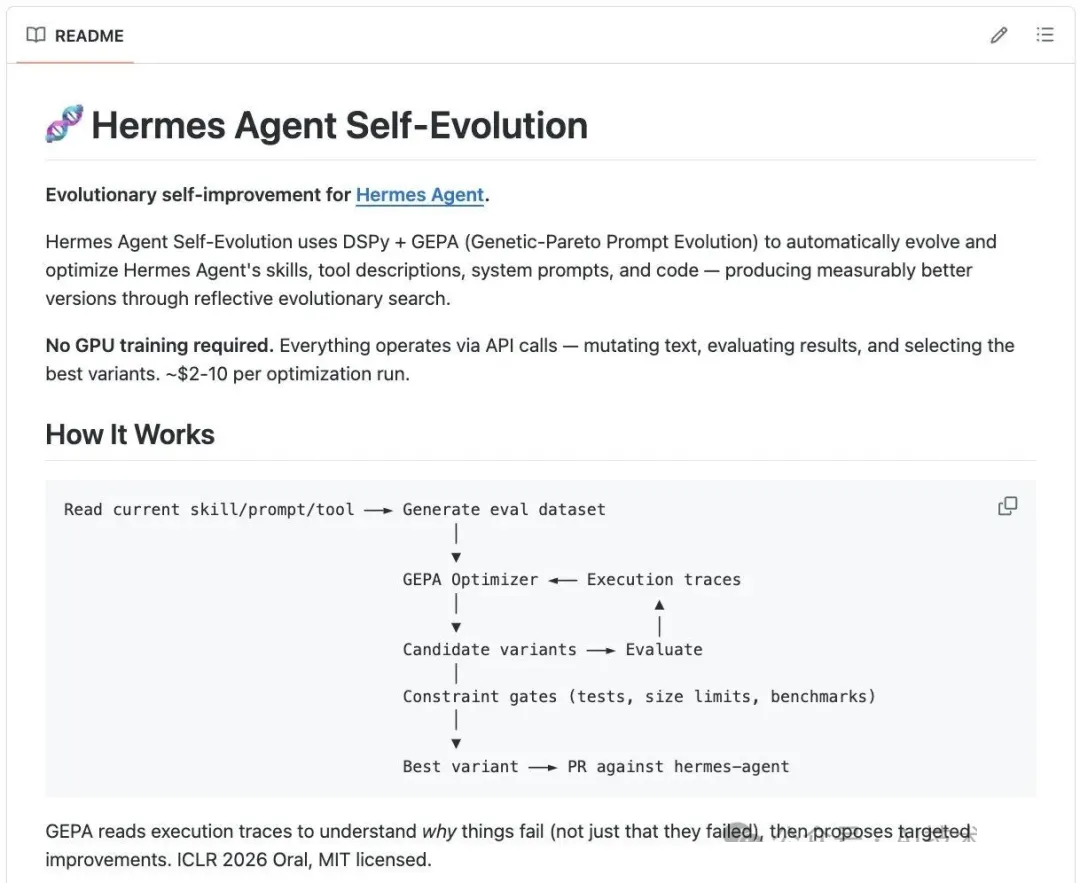Click the How It Works heading
Screen dimensions: 1080x883
(x=130, y=435)
